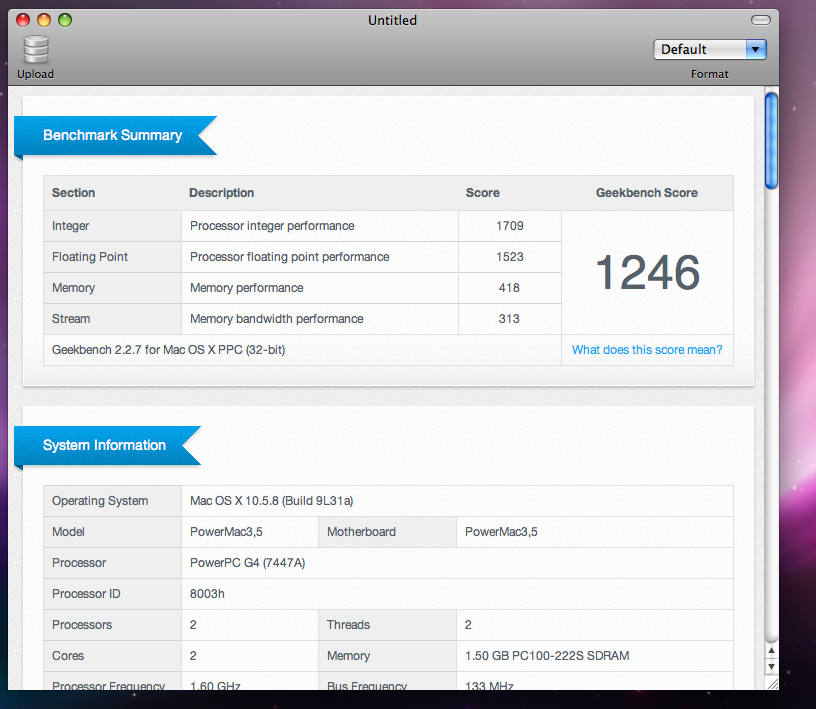
Task: Click the Stream score 313
Action: (509, 319)
